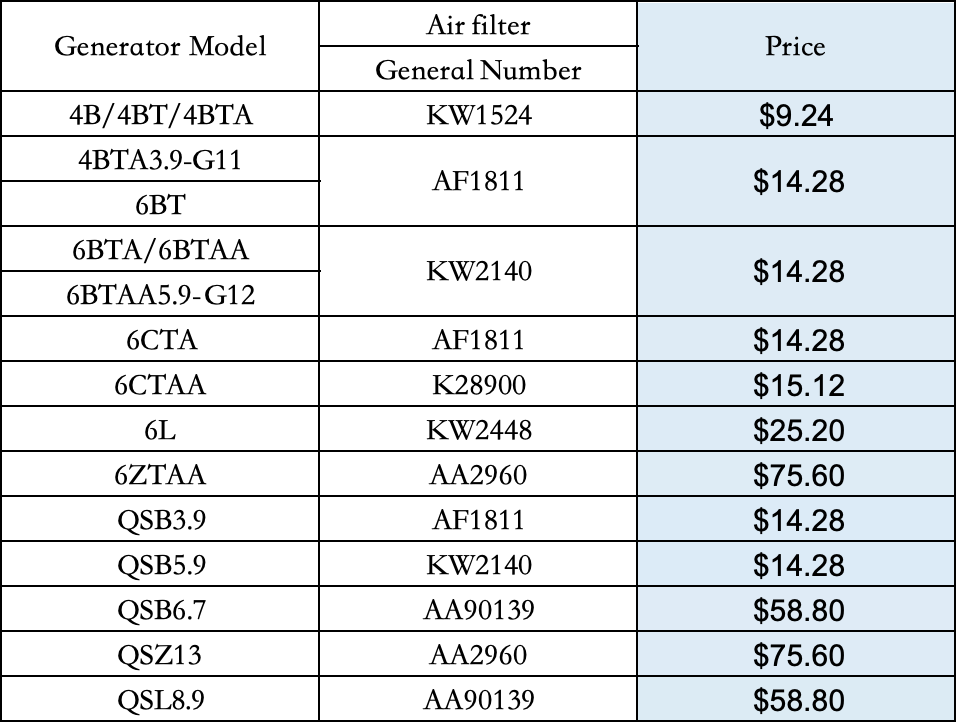Select the KW2448 filter number
This screenshot has height=722, width=956.
[478, 430]
